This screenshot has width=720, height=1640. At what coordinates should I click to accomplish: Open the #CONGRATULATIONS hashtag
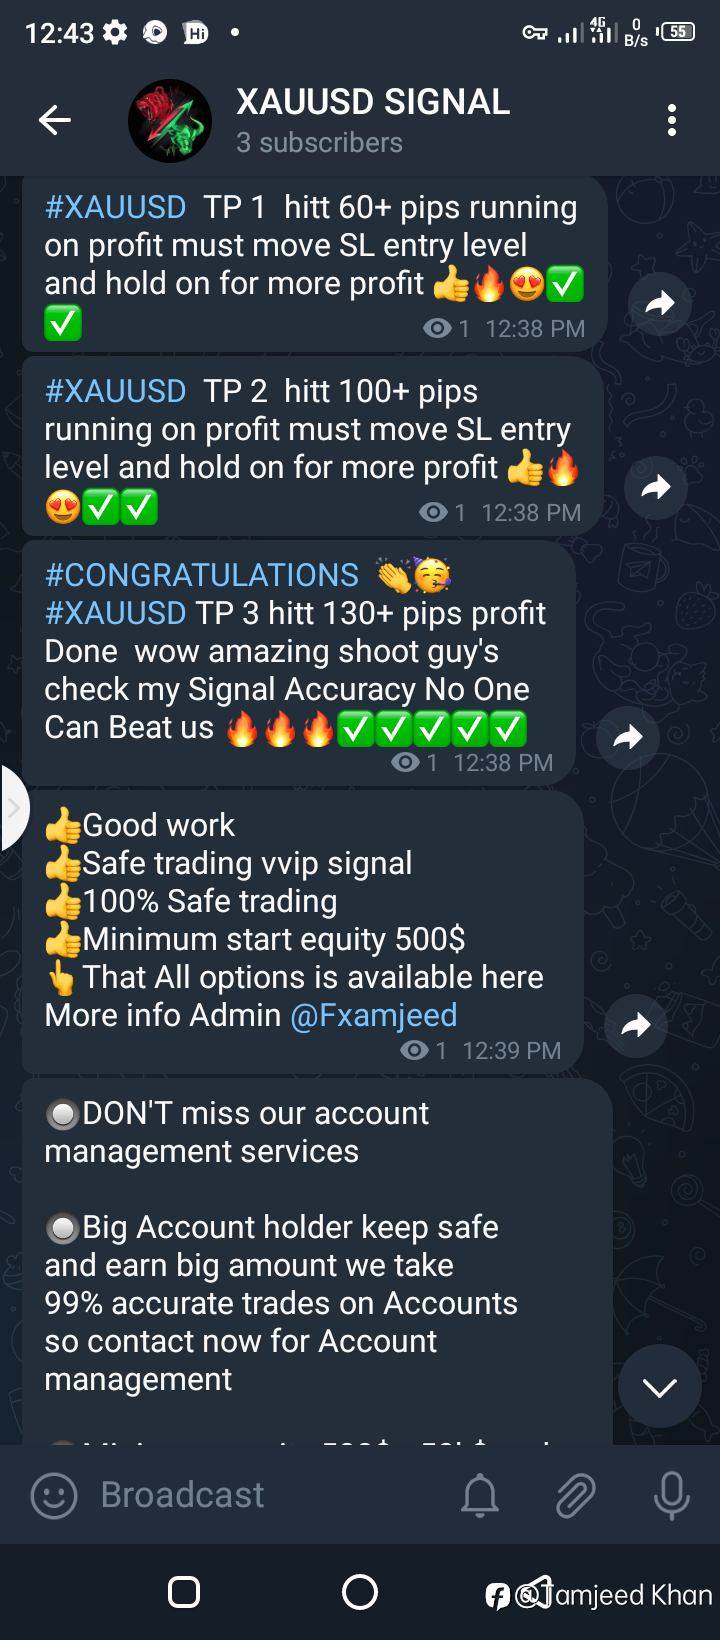(202, 575)
